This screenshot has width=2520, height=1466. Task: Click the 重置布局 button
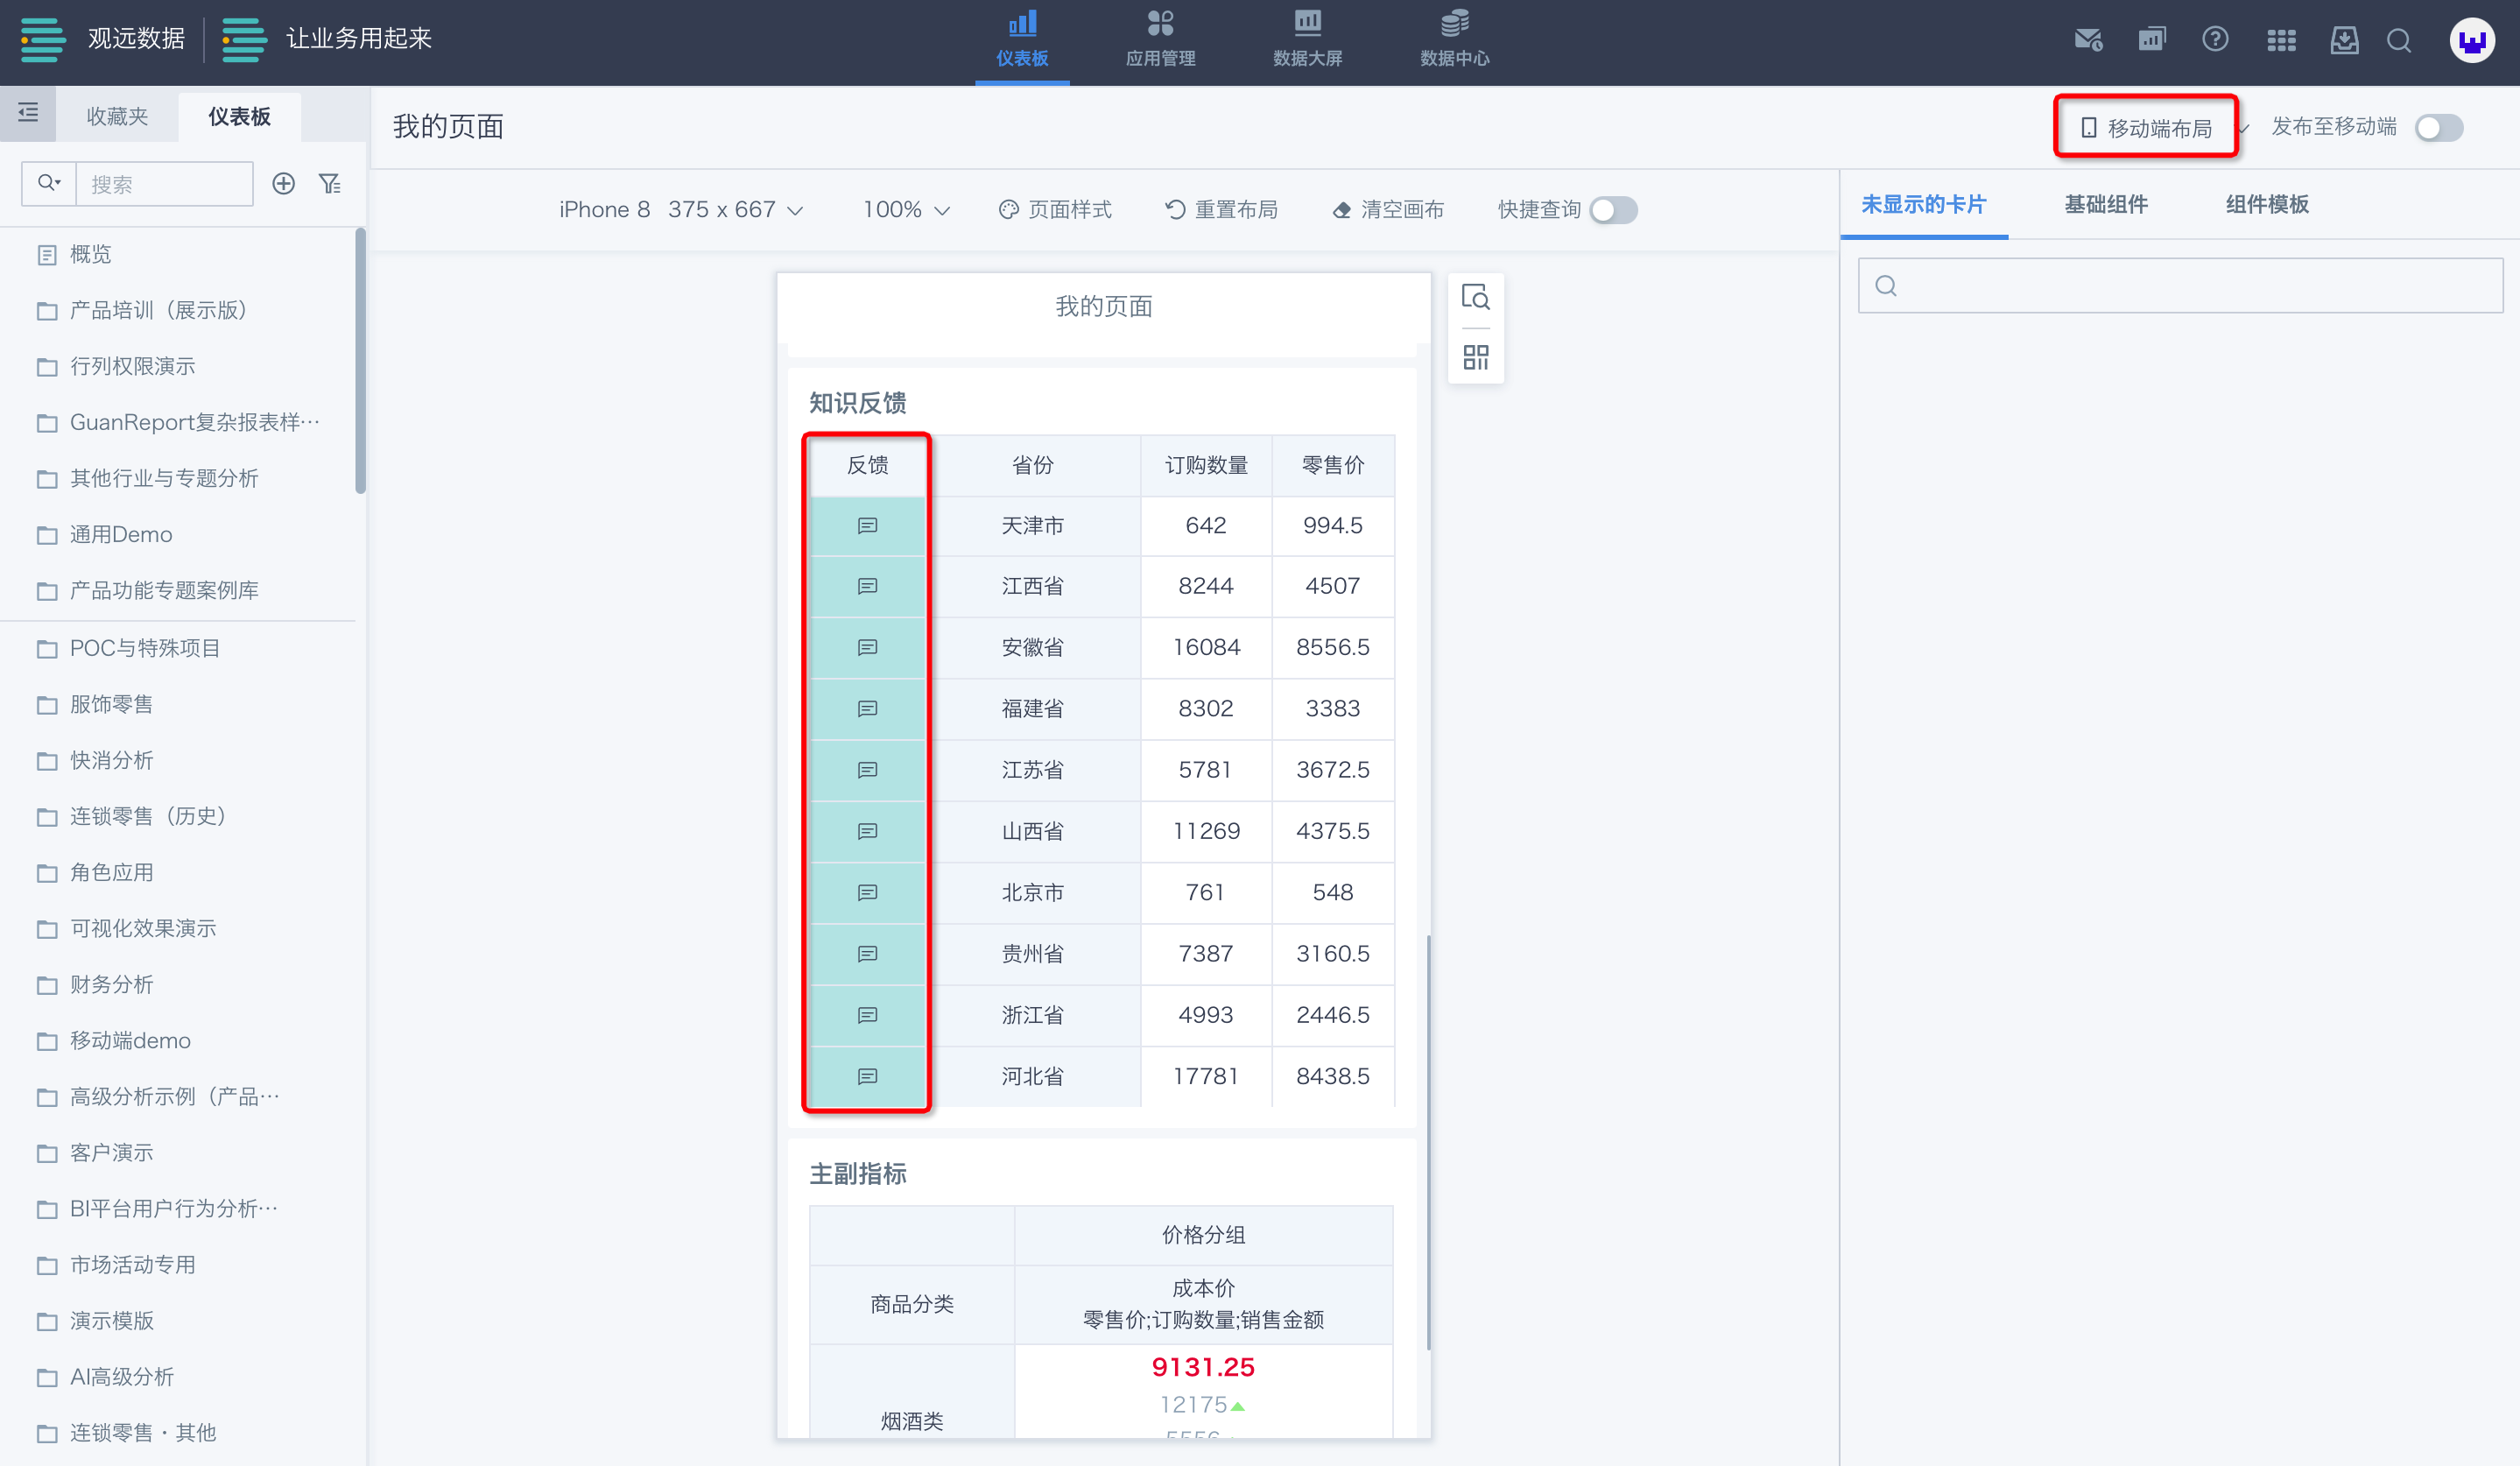(1221, 210)
